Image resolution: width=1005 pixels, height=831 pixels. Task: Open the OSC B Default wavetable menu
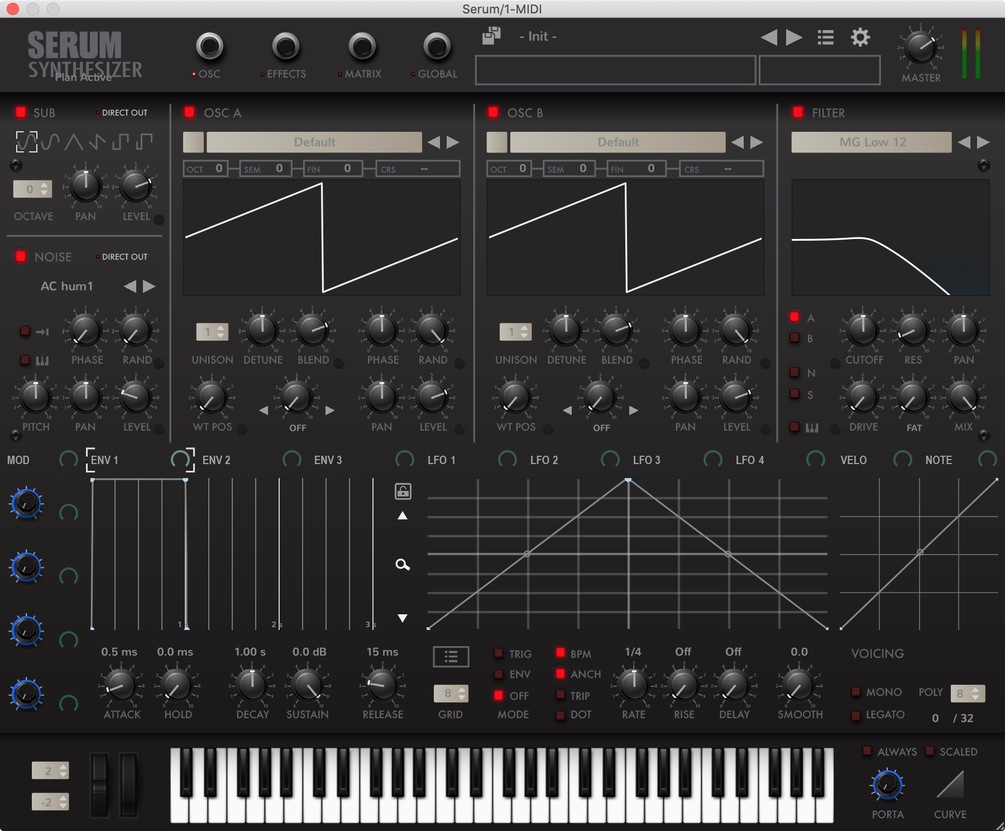click(618, 142)
